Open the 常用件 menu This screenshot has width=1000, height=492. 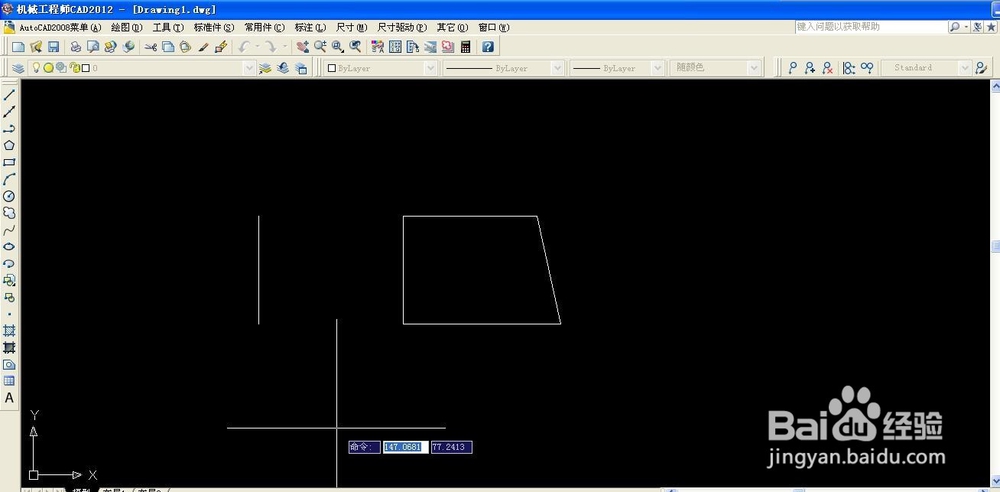265,27
